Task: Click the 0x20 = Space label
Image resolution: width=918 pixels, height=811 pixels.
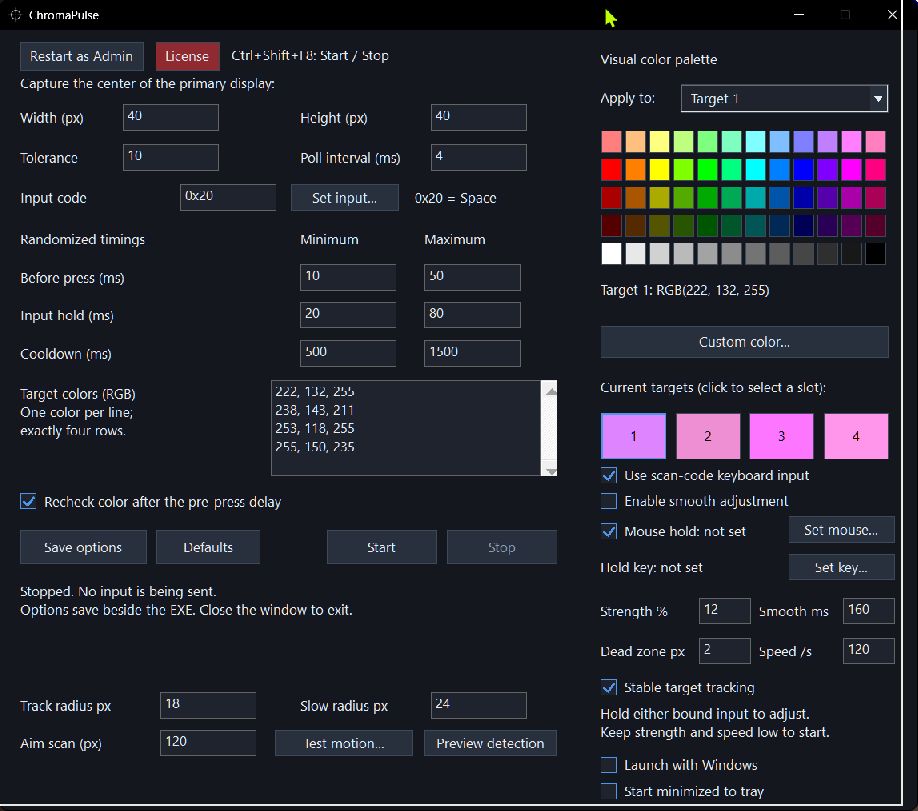Action: 455,198
